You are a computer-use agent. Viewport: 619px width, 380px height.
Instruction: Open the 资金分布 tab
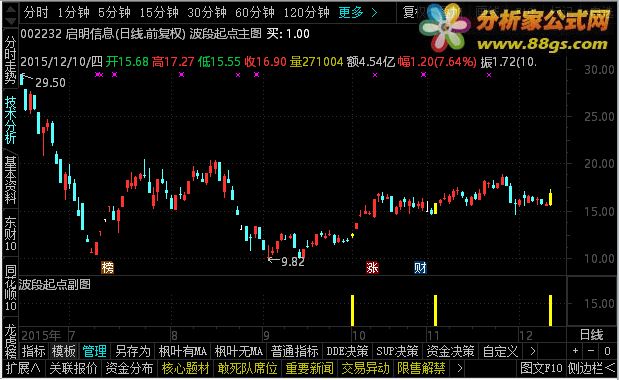pyautogui.click(x=129, y=368)
